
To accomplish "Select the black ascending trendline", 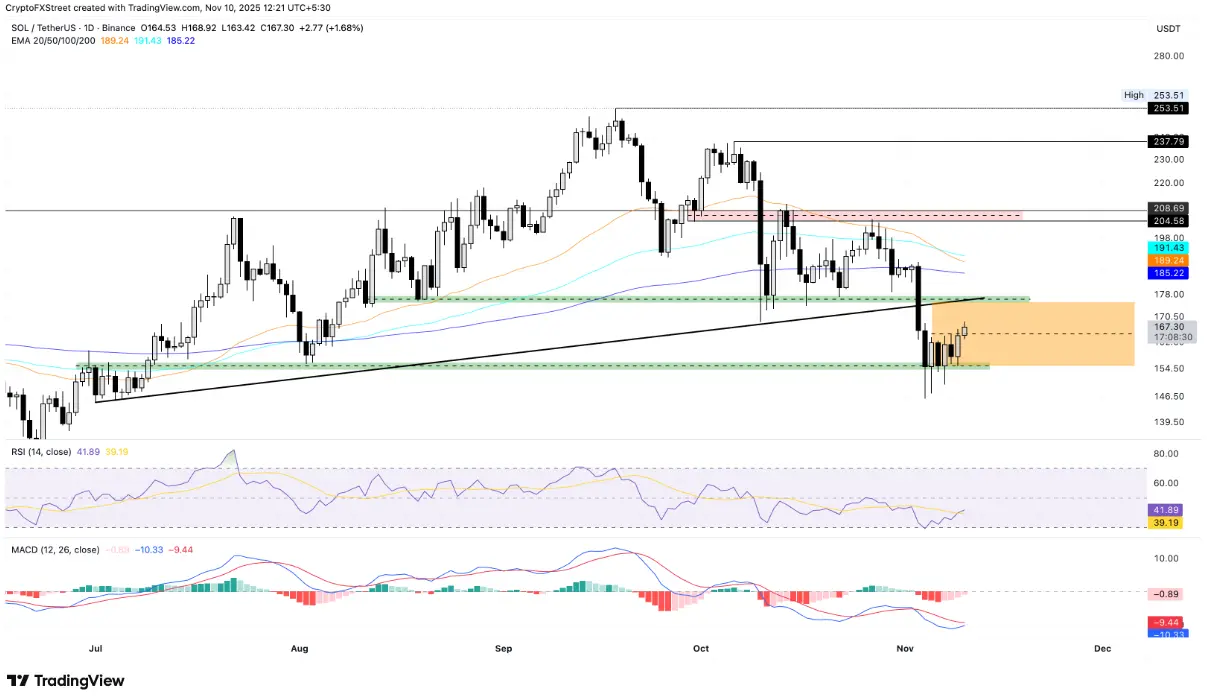I will (540, 350).
